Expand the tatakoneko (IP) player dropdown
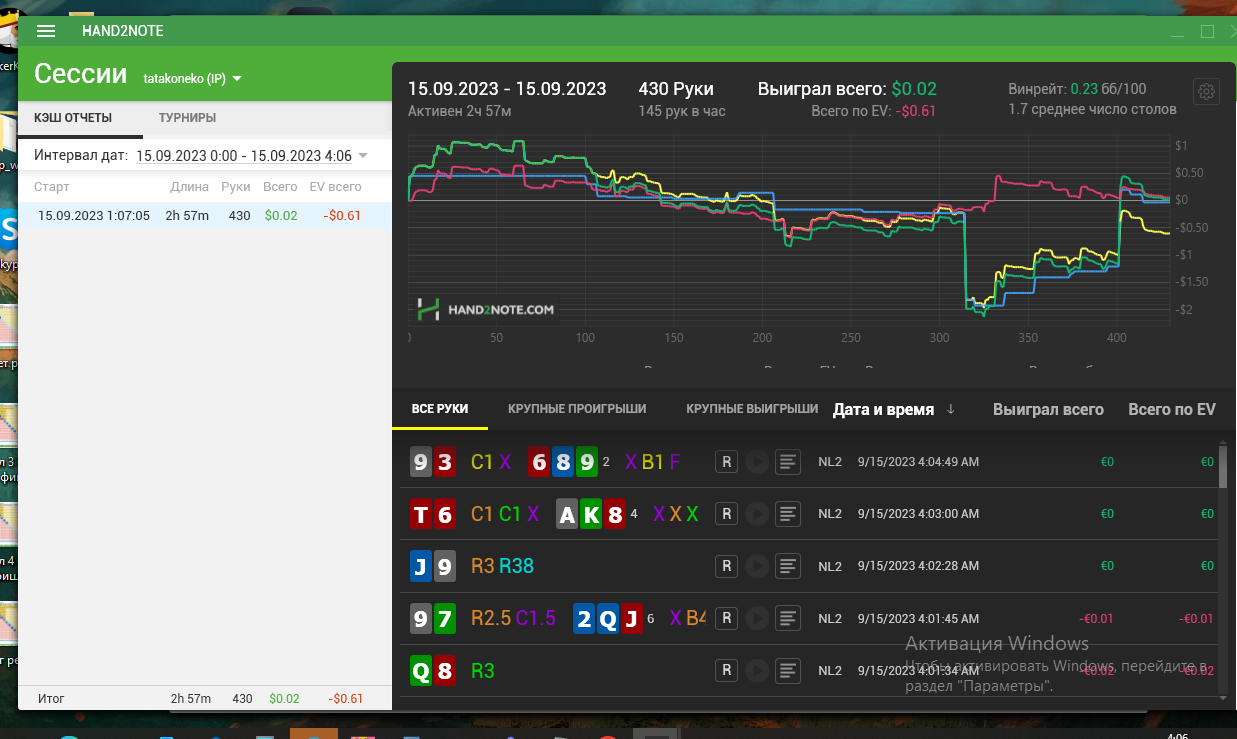The image size is (1237, 739). pyautogui.click(x=193, y=78)
